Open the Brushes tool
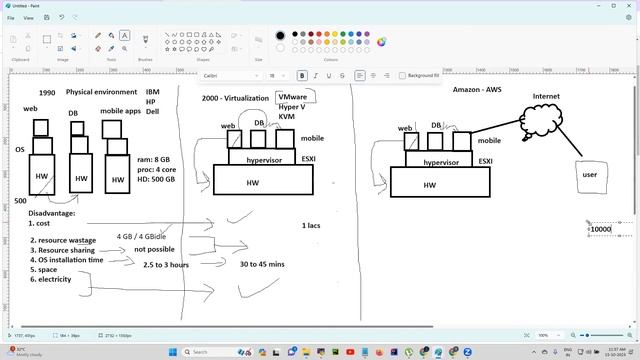The height and width of the screenshot is (360, 640). 145,40
